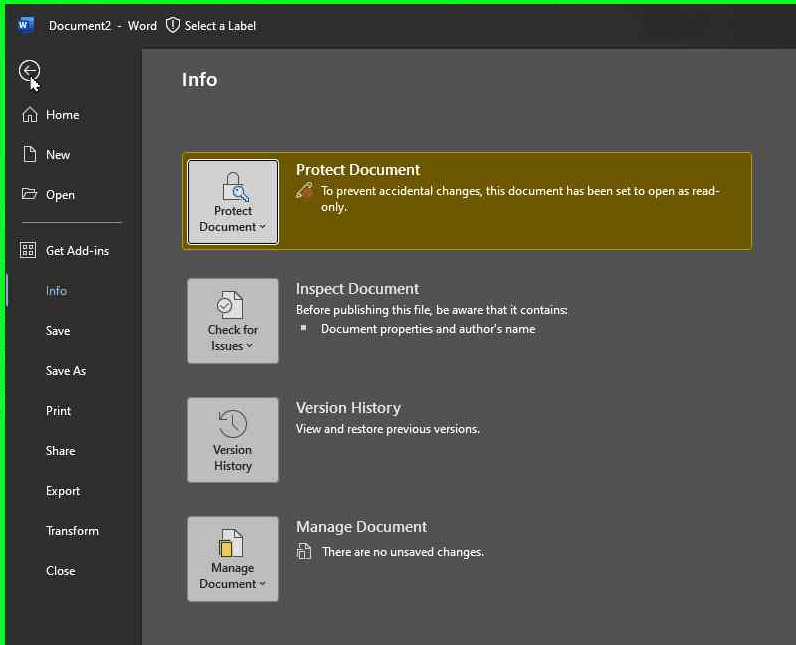The width and height of the screenshot is (796, 645).
Task: Click the Inspect Document heading
Action: pos(357,288)
